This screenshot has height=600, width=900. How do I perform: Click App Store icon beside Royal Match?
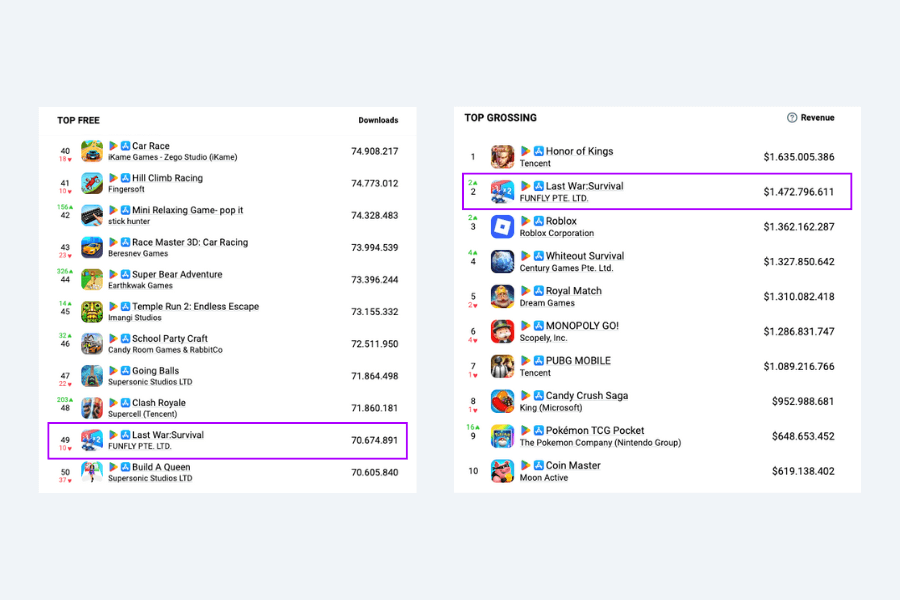[538, 291]
